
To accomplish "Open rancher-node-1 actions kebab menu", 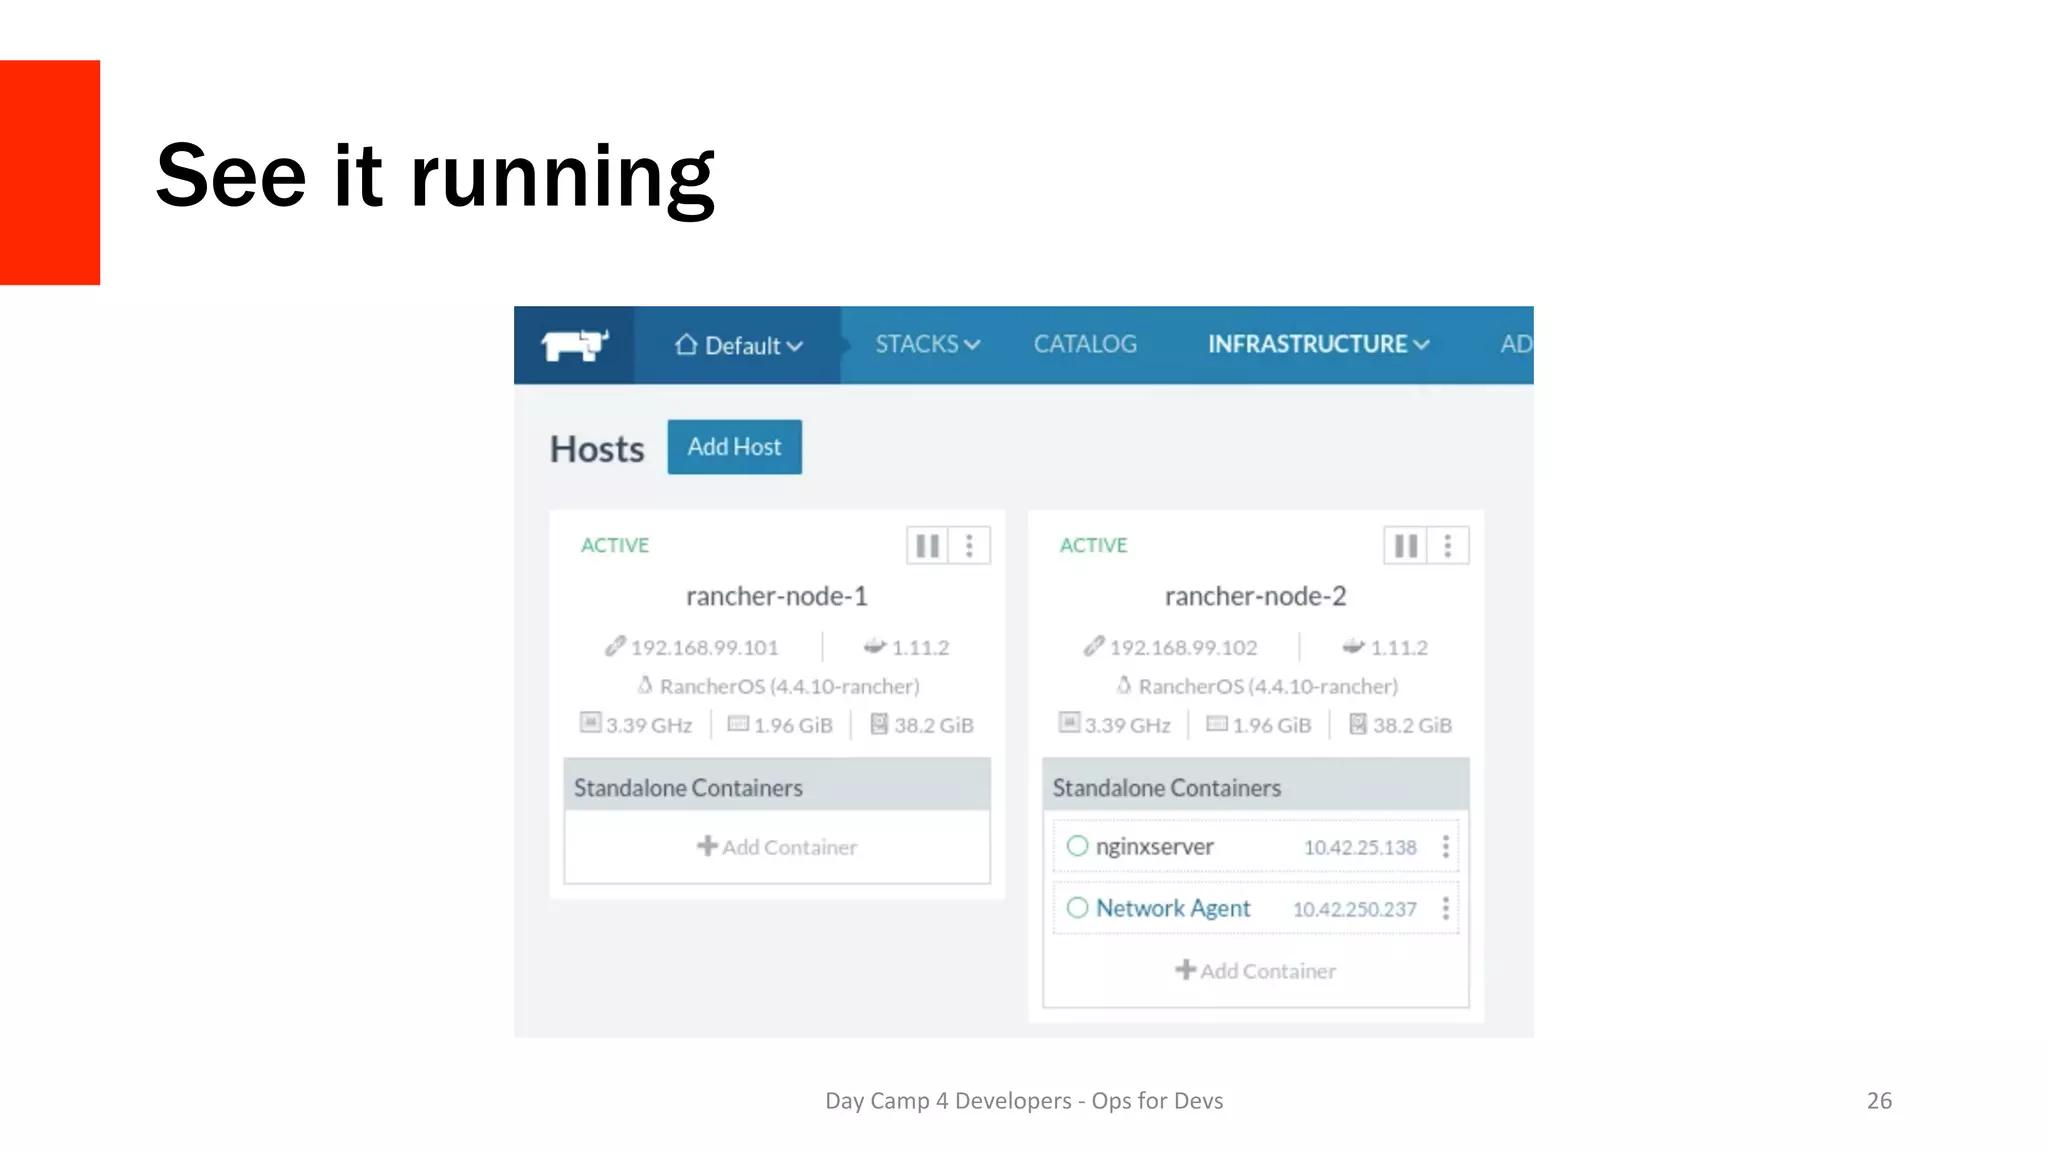I will pos(969,546).
